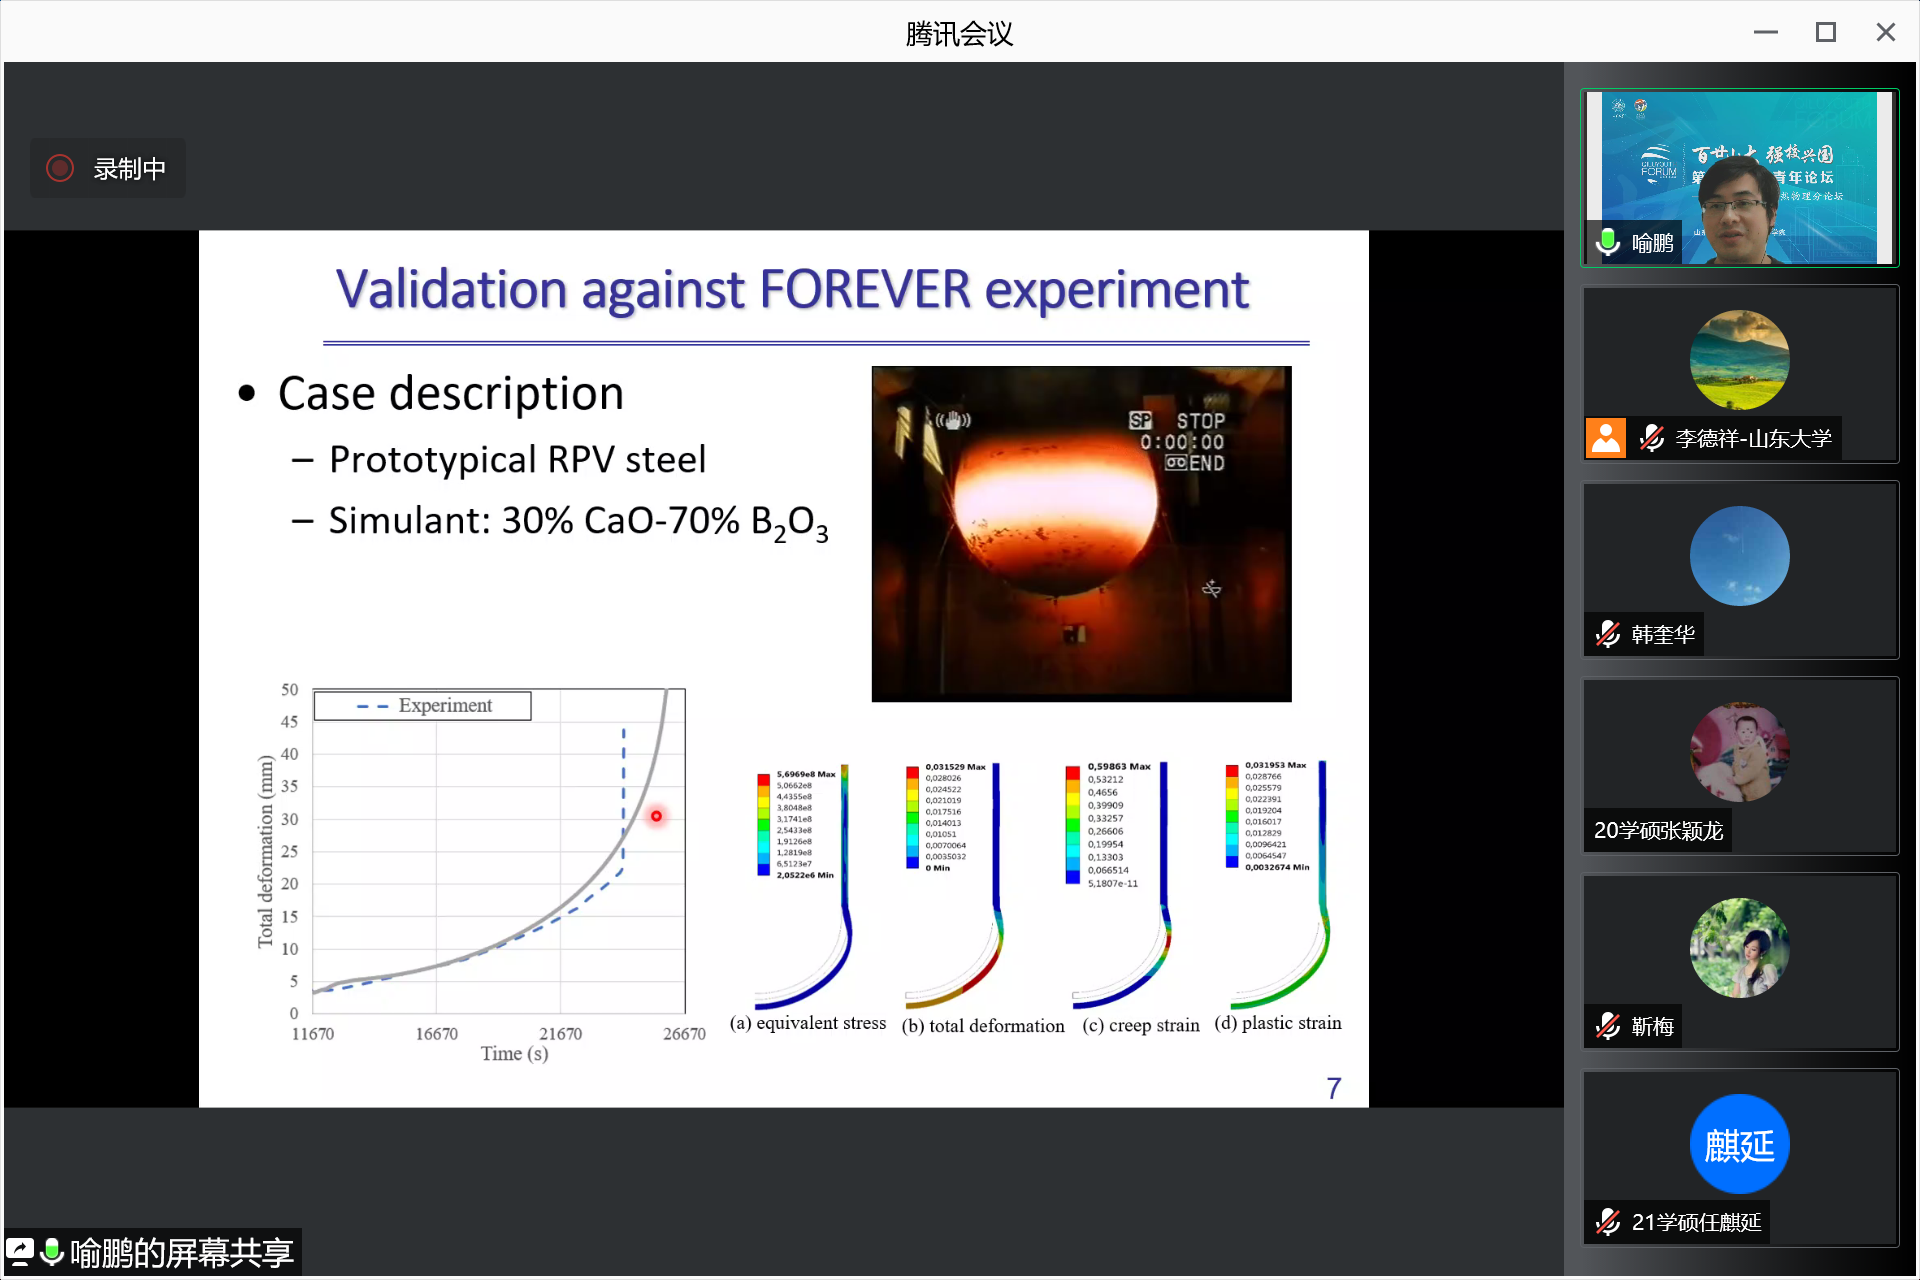The image size is (1920, 1280).
Task: Click the green microphone icon beside 喻鹏的屏幕共享
Action: (52, 1252)
